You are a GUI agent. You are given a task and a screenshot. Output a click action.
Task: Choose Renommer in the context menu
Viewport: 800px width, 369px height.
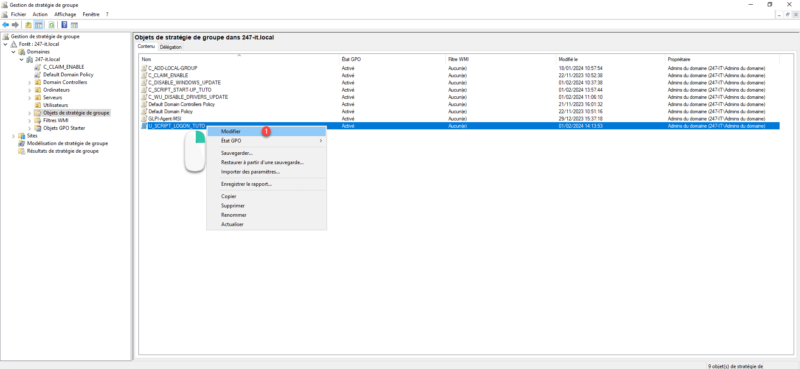pos(266,215)
